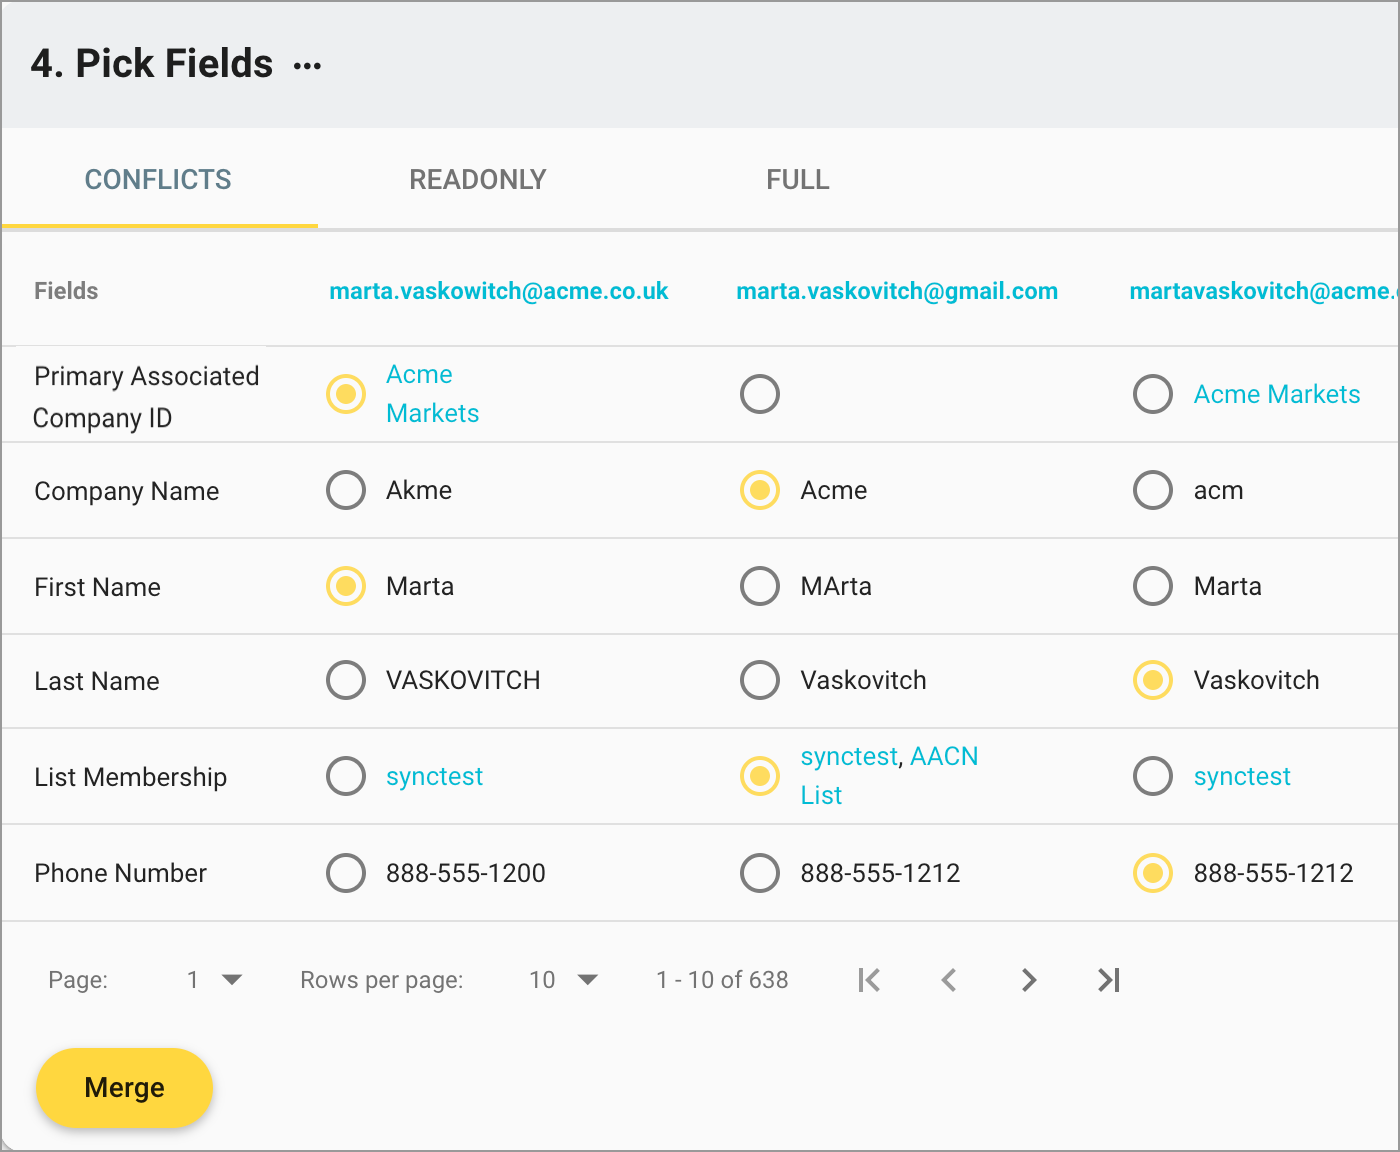Open the synctest link in the first column
Image resolution: width=1400 pixels, height=1152 pixels.
pyautogui.click(x=435, y=777)
